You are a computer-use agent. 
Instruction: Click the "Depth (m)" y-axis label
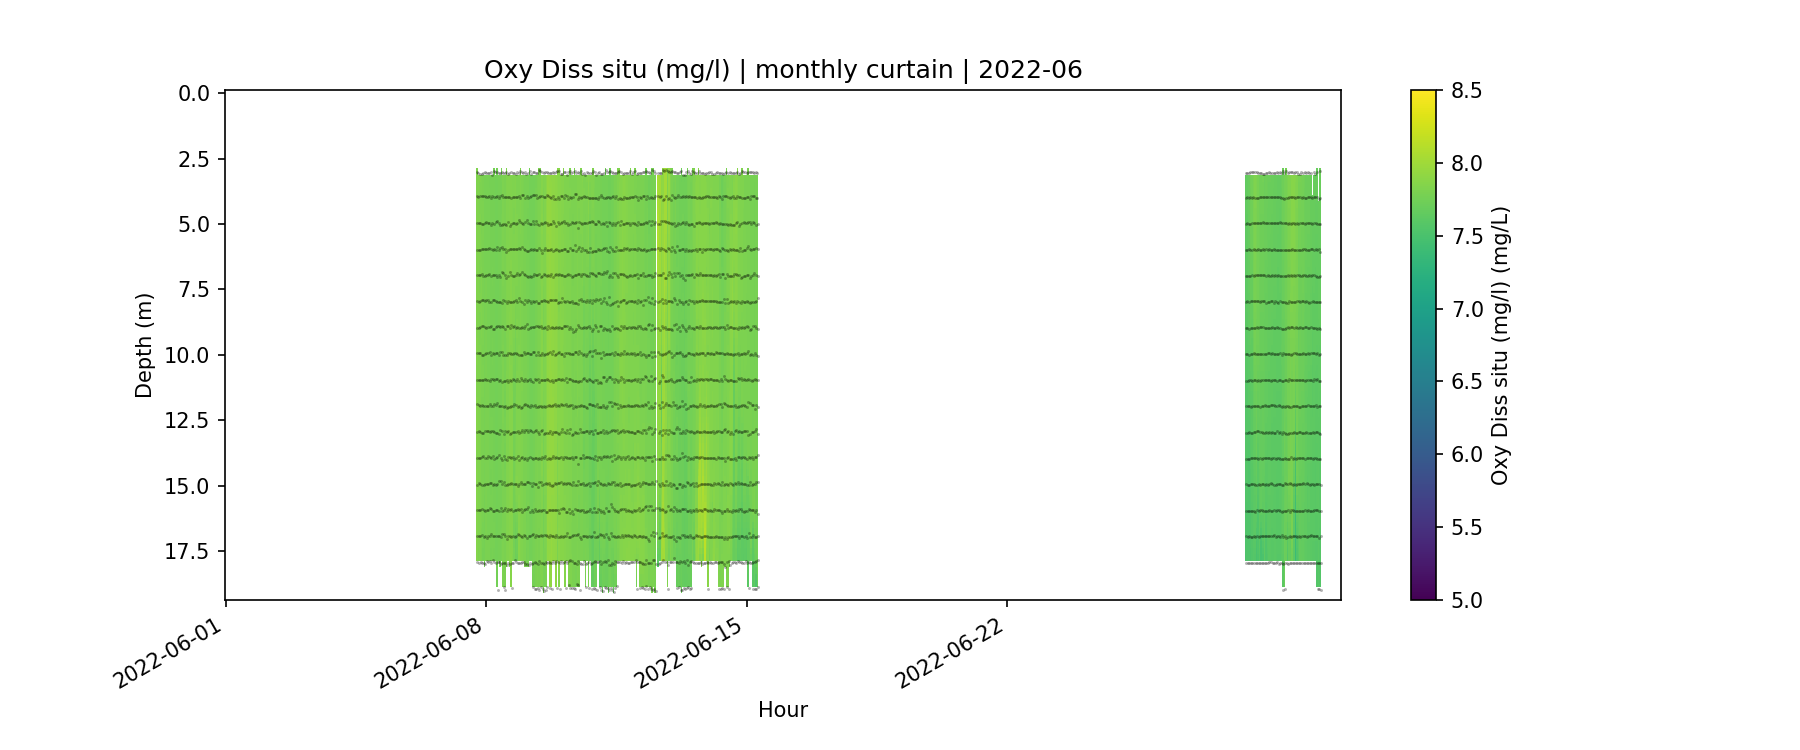pos(144,345)
